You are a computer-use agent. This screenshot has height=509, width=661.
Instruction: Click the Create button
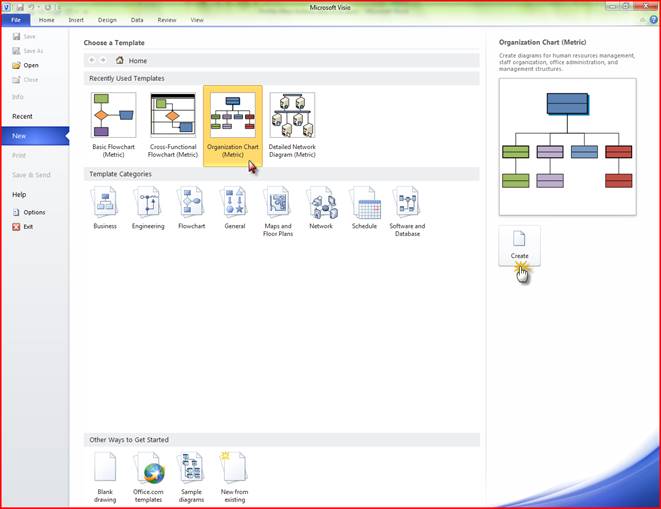pos(519,244)
